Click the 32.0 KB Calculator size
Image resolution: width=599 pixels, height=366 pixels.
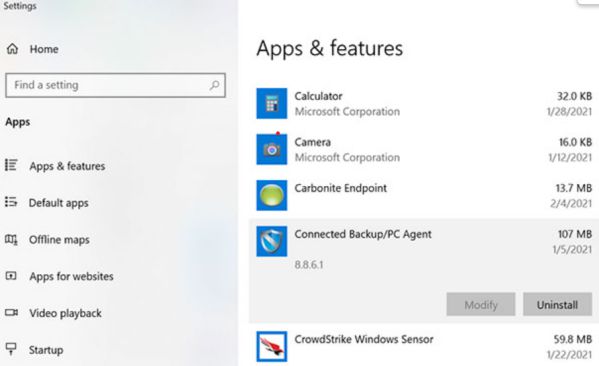coord(574,96)
